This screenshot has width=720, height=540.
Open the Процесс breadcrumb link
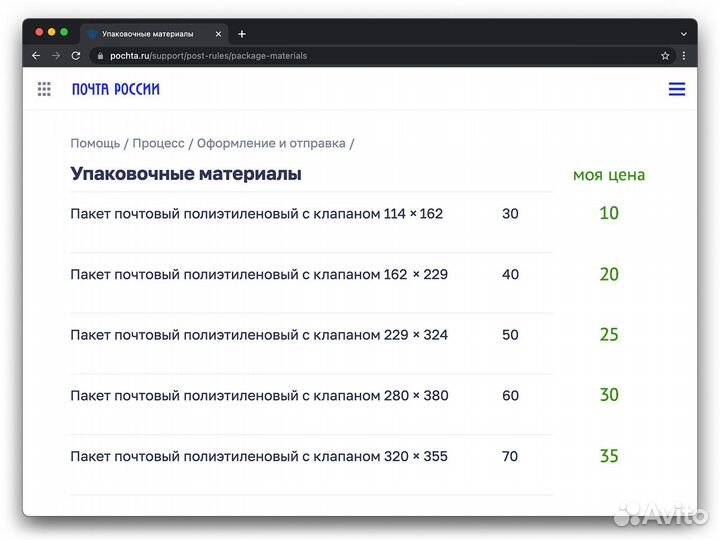tap(158, 143)
